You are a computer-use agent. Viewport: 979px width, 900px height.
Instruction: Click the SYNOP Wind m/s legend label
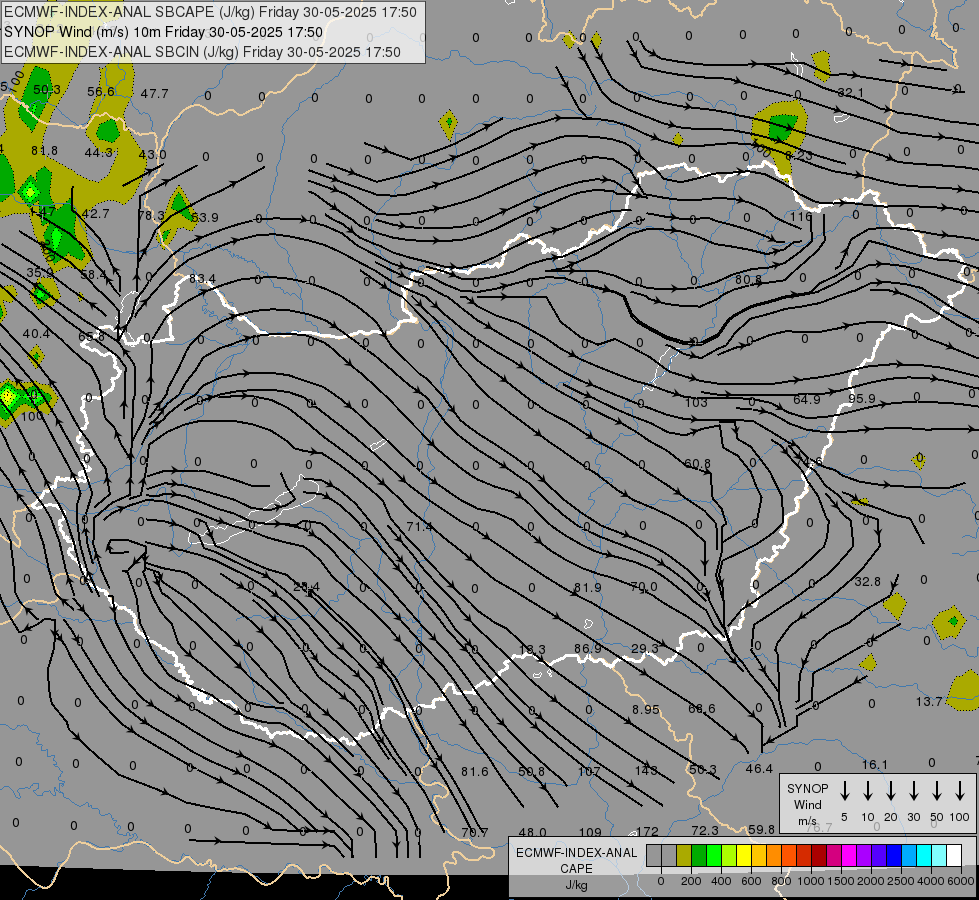tap(807, 805)
